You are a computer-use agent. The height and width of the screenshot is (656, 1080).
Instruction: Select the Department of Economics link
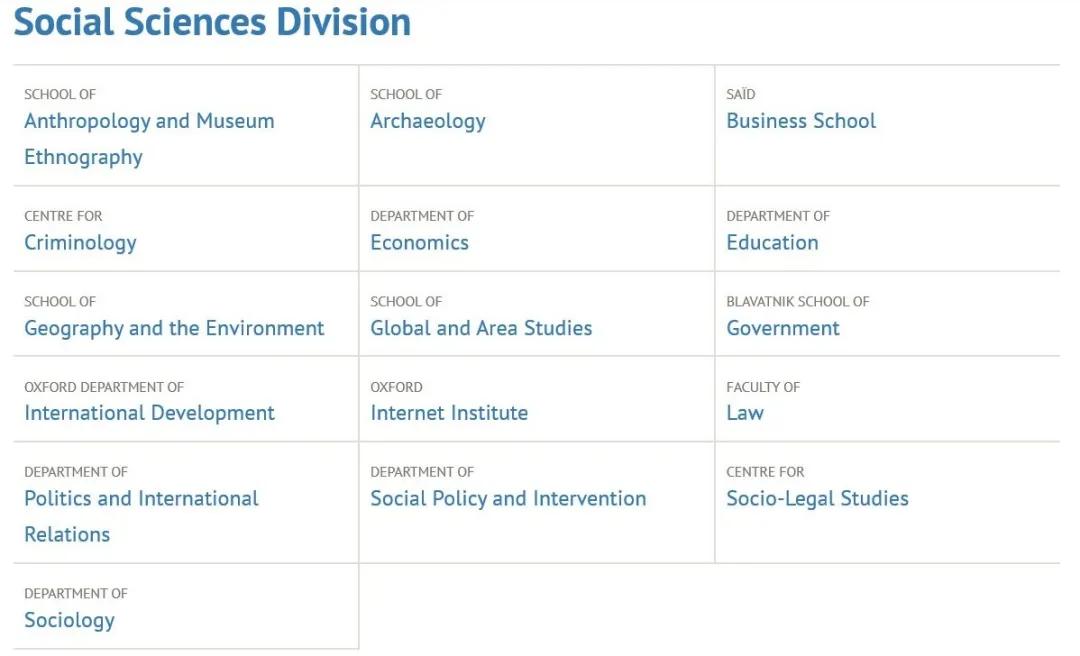click(x=419, y=243)
